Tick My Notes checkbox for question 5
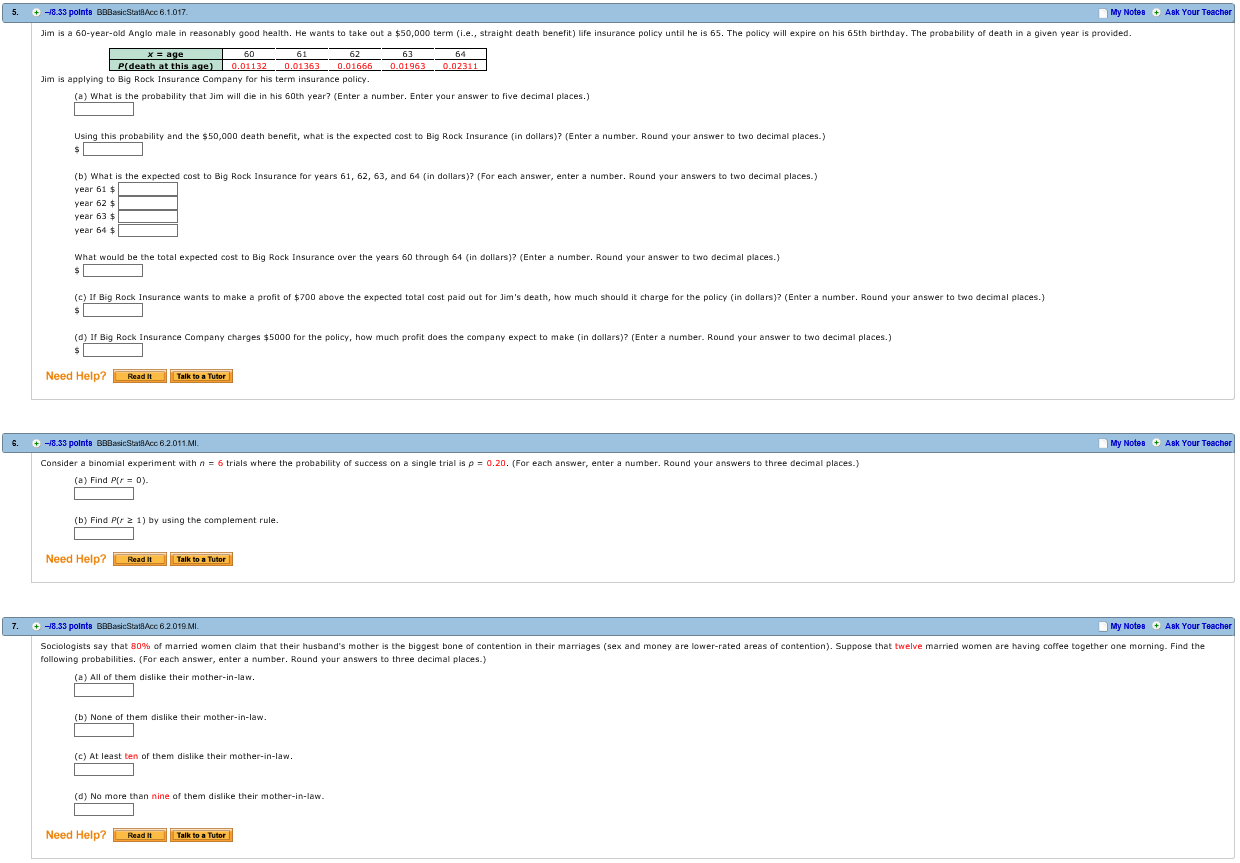This screenshot has width=1240, height=863. (1102, 12)
